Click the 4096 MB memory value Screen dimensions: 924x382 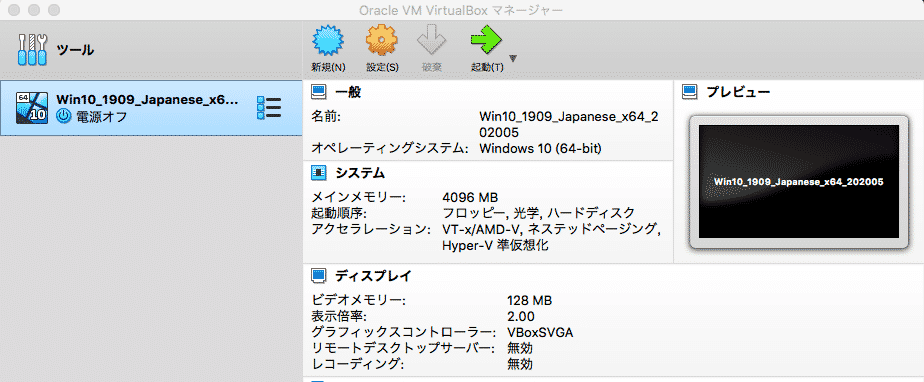tap(470, 197)
